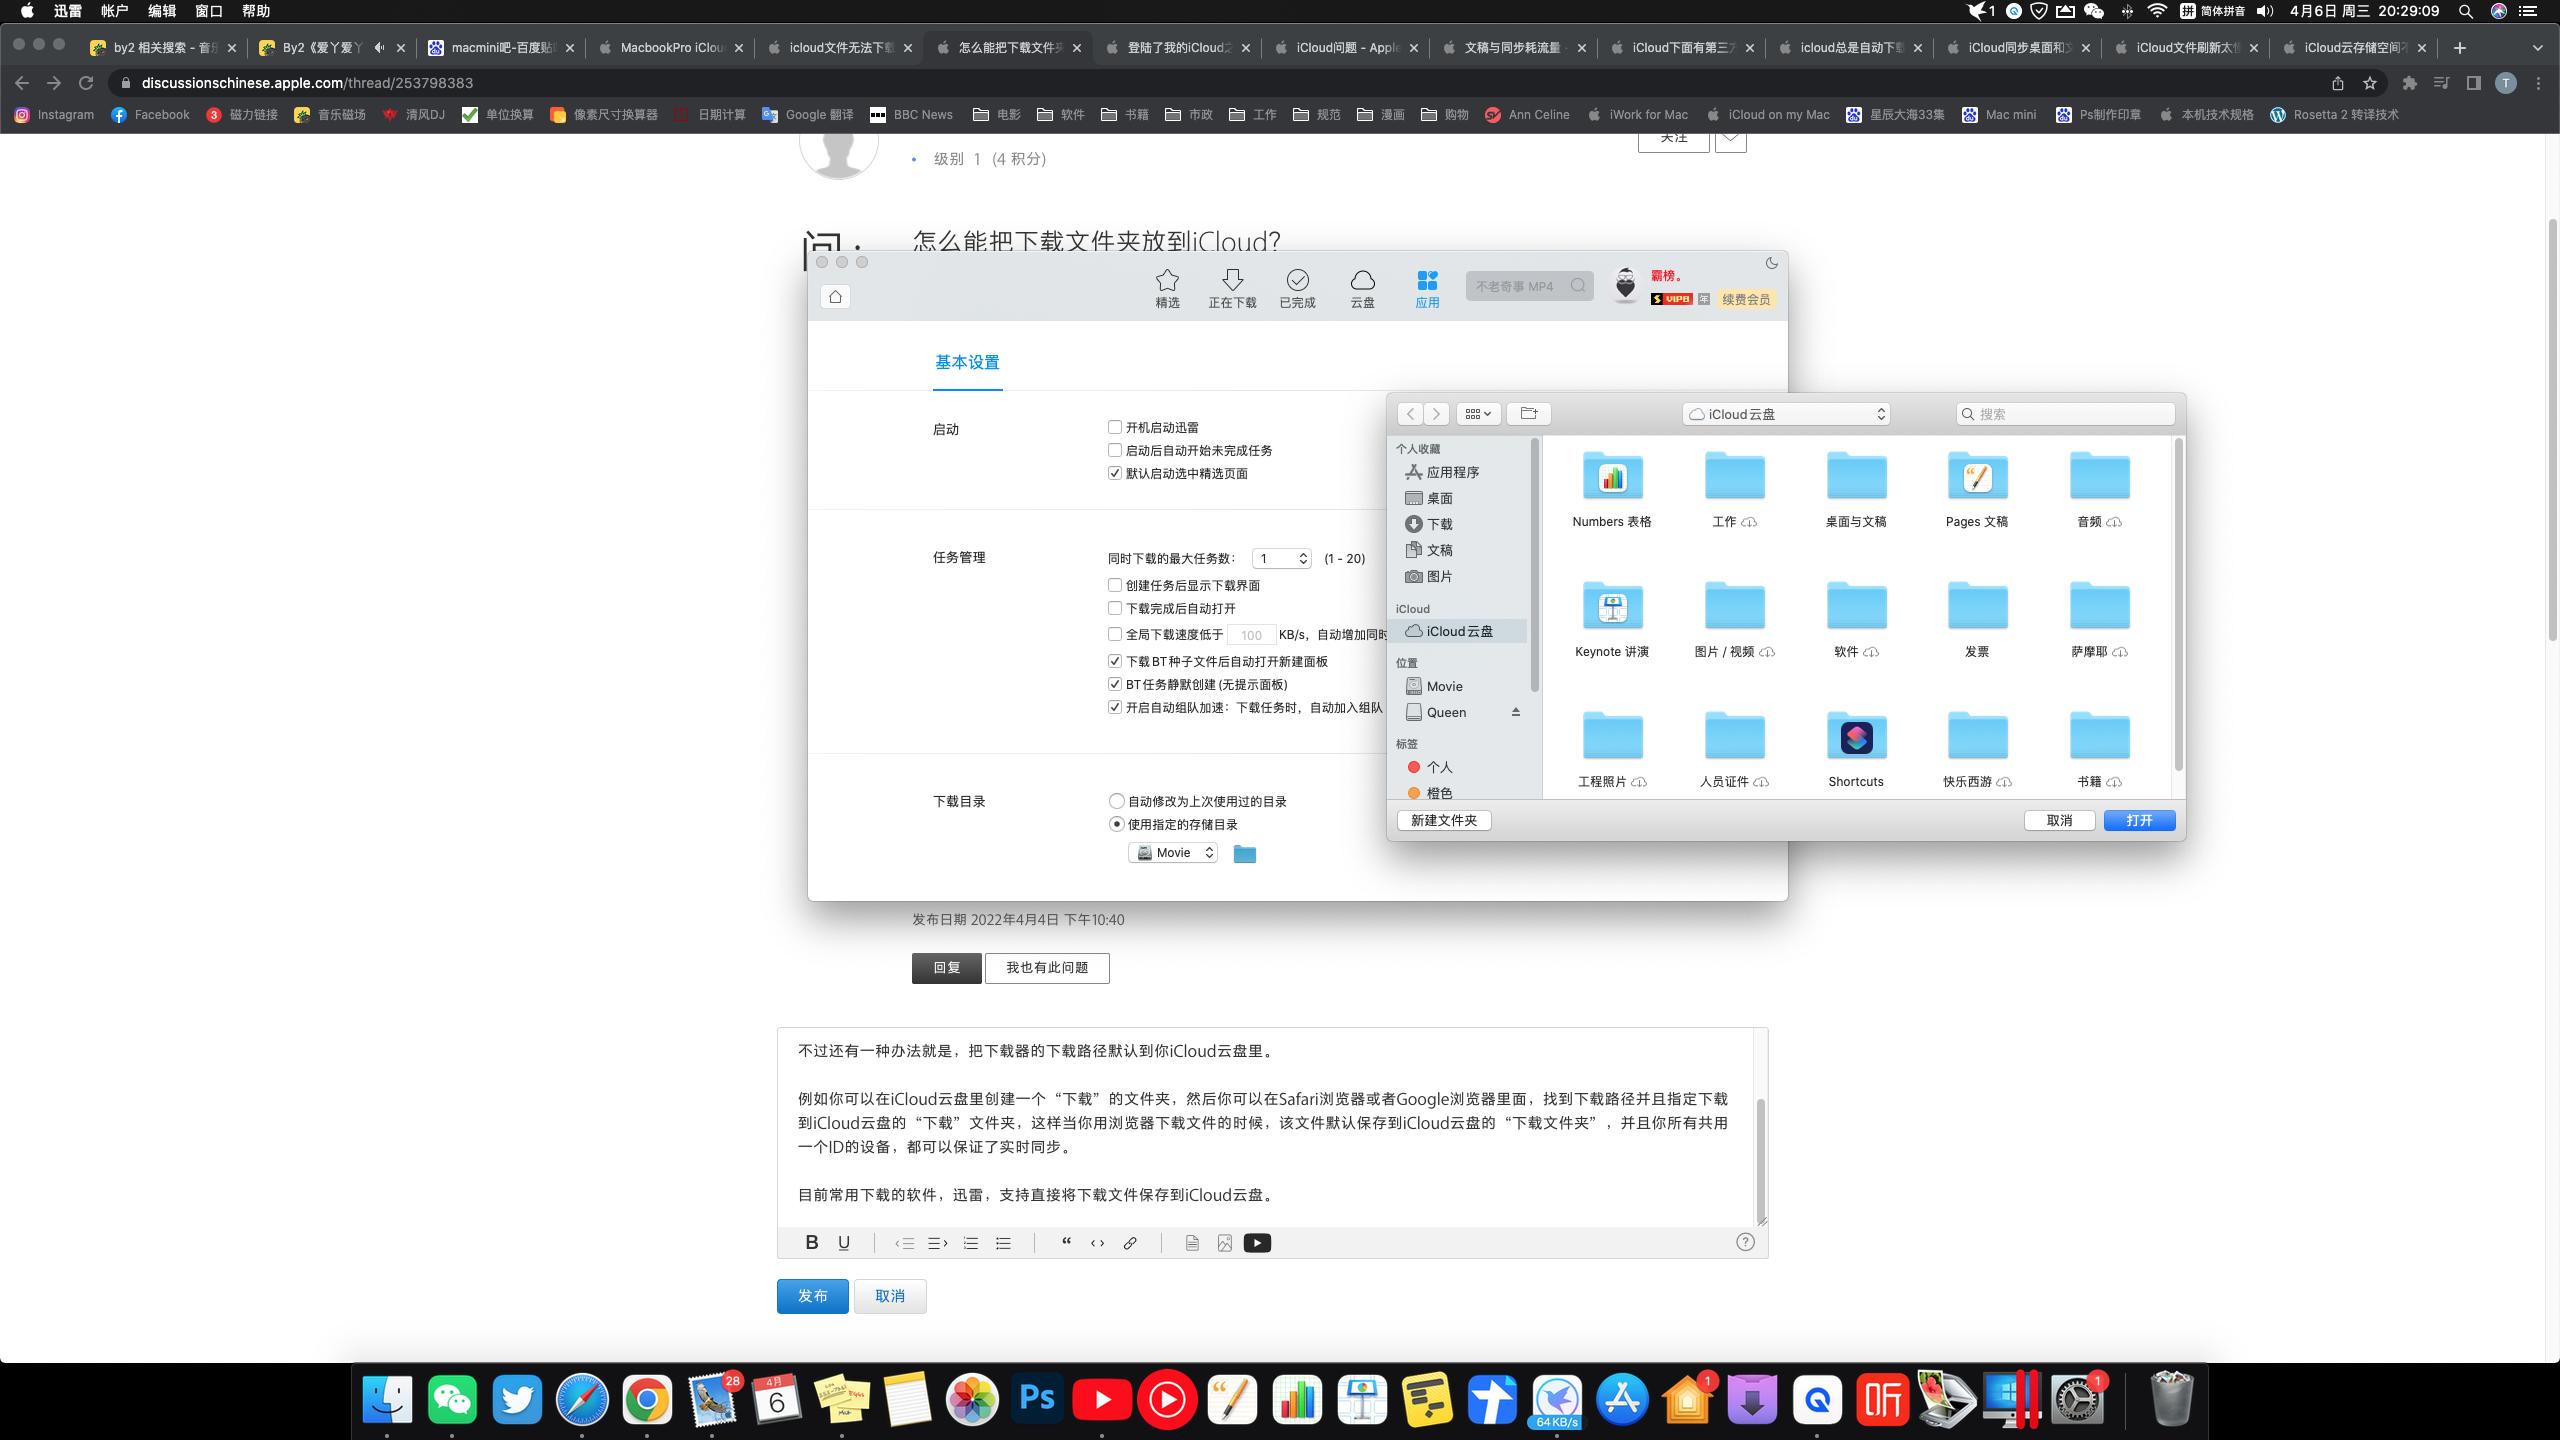2560x1440 pixels.
Task: Click the max tasks stepper arrows
Action: pyautogui.click(x=1303, y=558)
